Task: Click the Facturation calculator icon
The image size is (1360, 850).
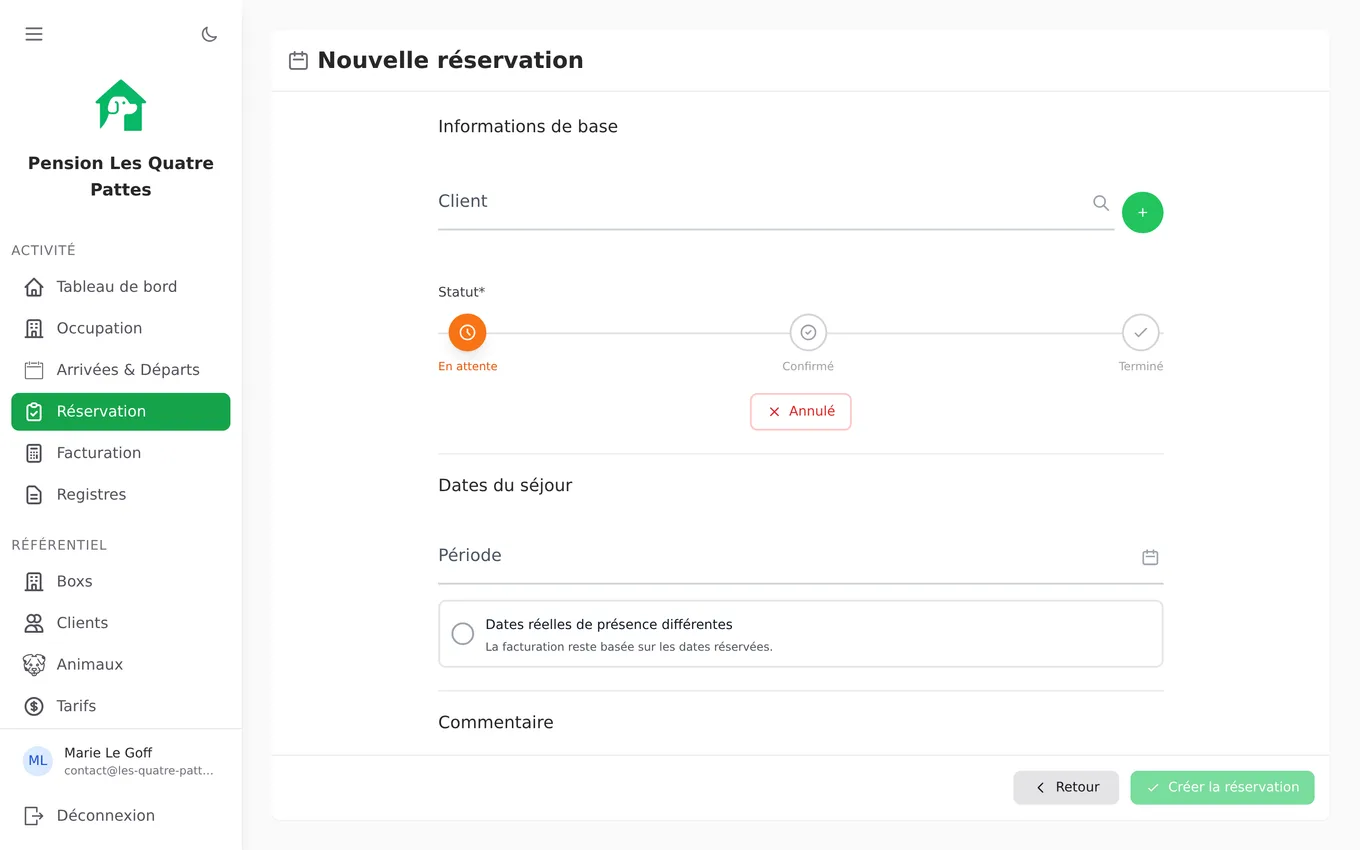Action: [x=34, y=453]
